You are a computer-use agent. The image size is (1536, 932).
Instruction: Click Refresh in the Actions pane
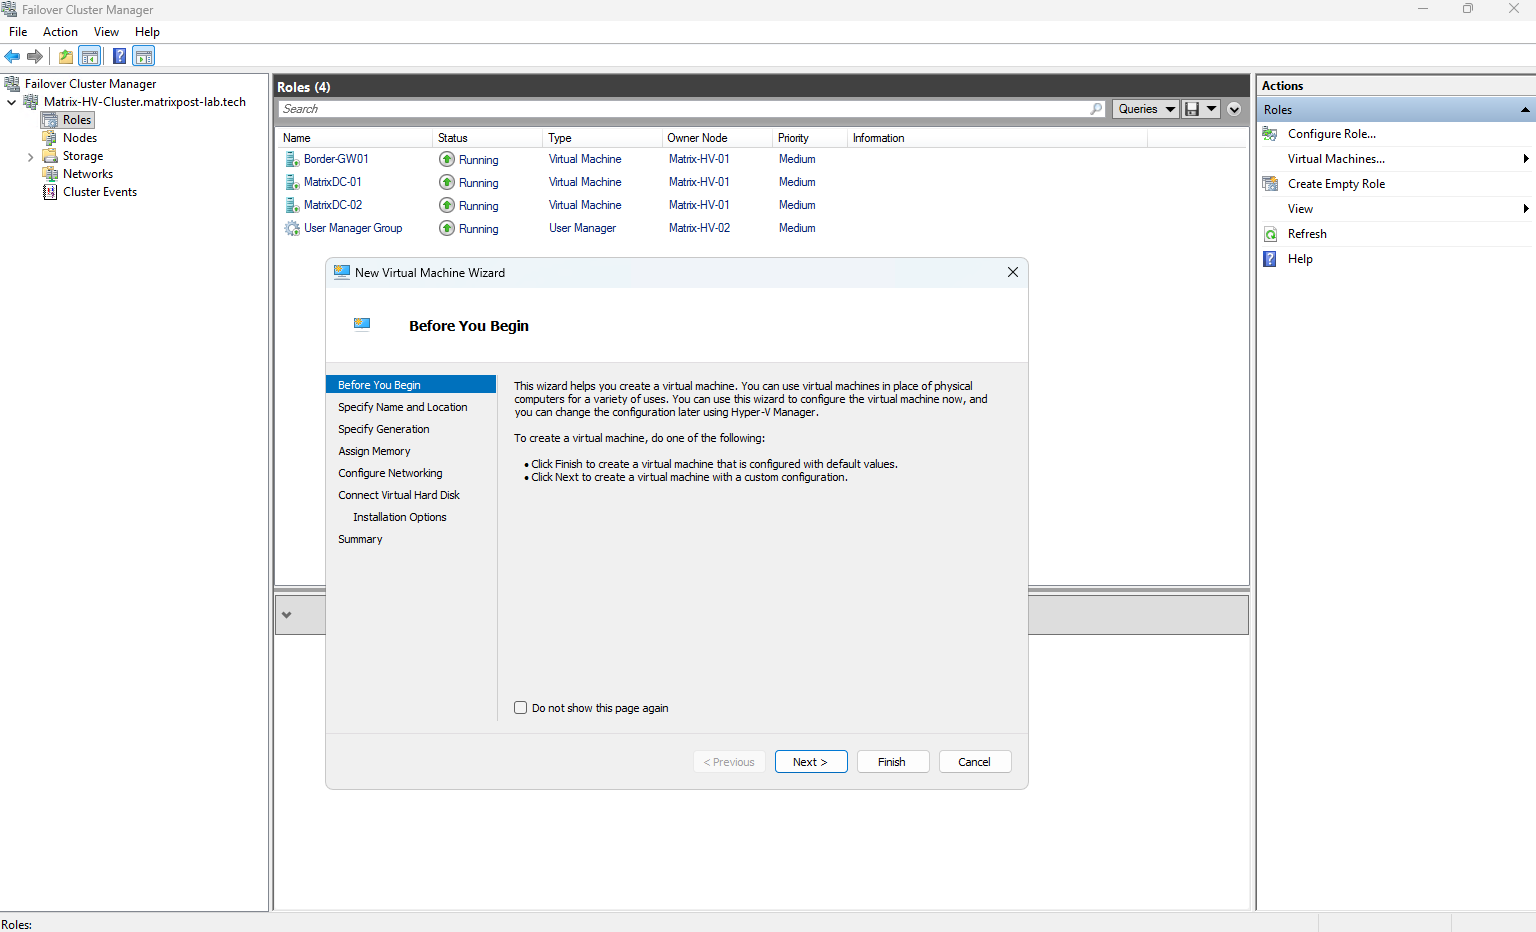pos(1307,234)
